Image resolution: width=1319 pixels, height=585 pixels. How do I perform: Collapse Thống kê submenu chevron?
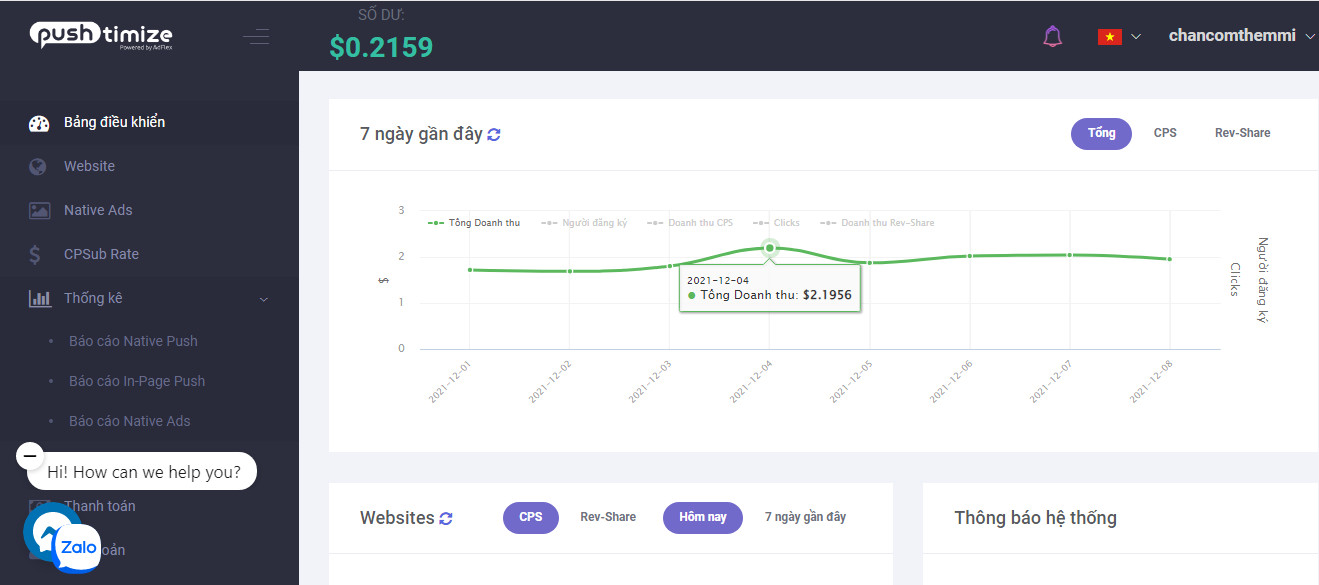(264, 298)
